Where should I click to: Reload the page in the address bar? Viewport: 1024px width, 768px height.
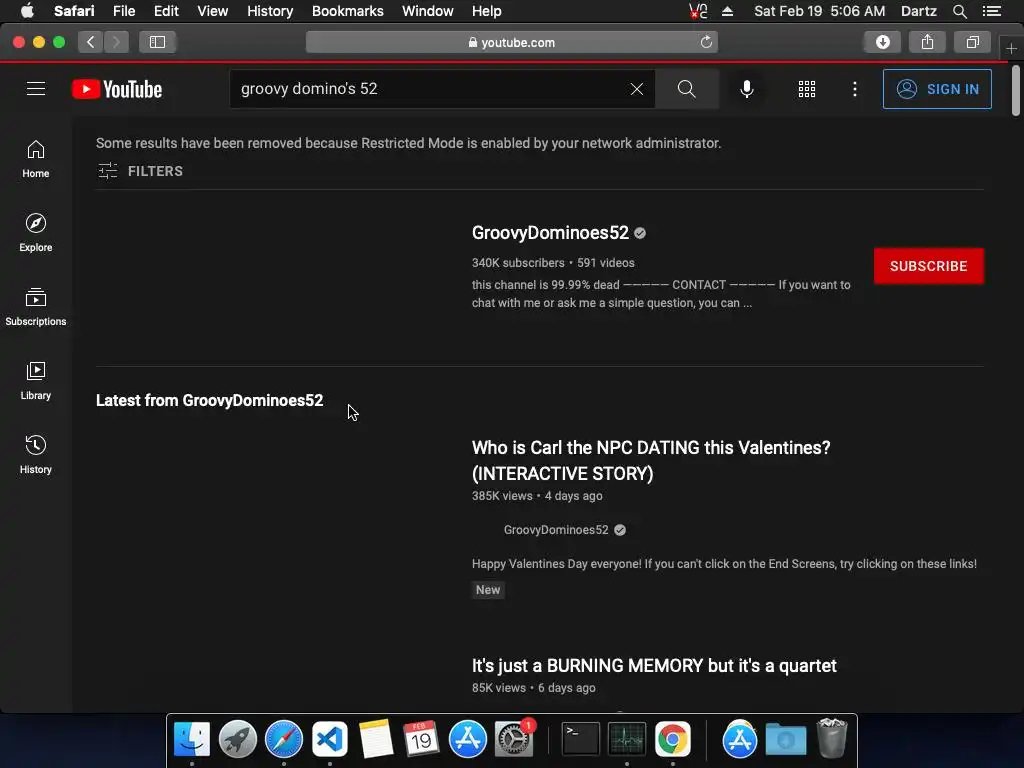point(706,42)
